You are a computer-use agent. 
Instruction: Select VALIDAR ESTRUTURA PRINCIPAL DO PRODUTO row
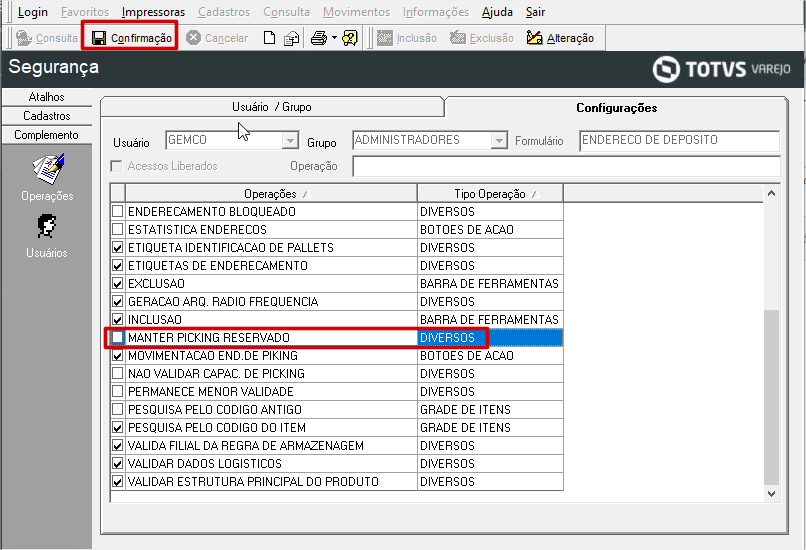pos(337,481)
